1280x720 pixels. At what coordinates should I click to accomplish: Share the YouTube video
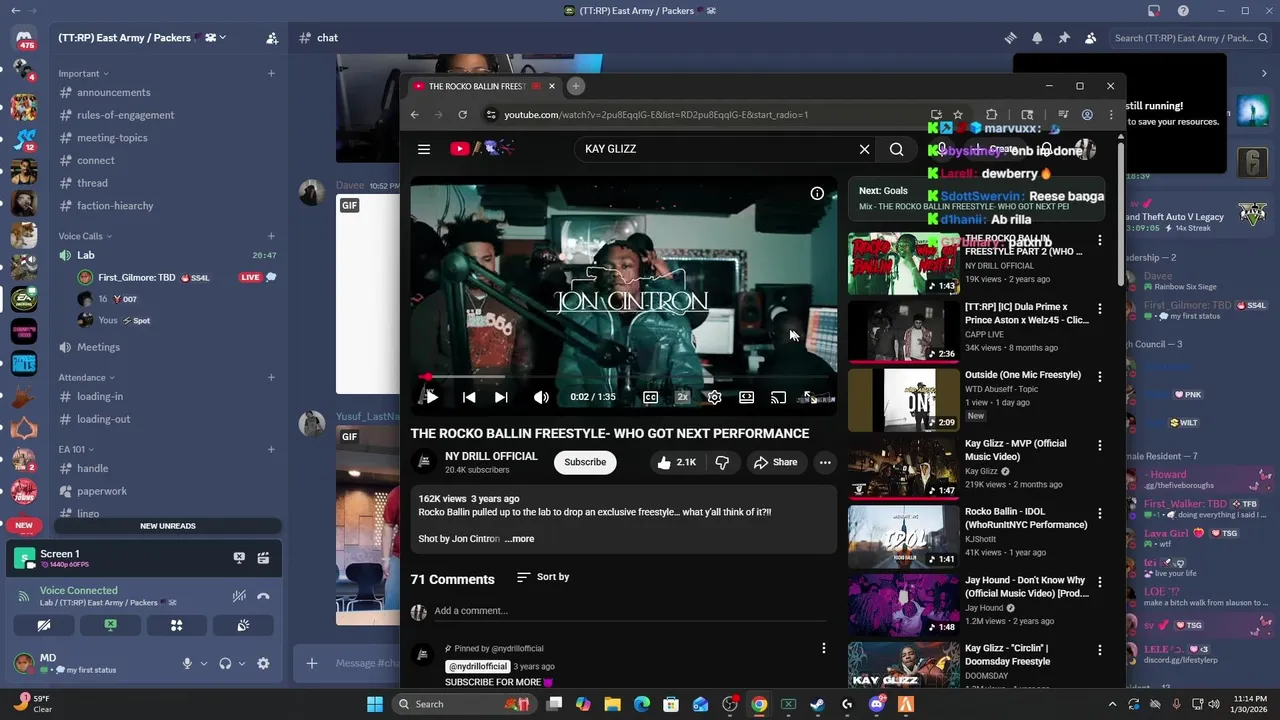[x=775, y=462]
